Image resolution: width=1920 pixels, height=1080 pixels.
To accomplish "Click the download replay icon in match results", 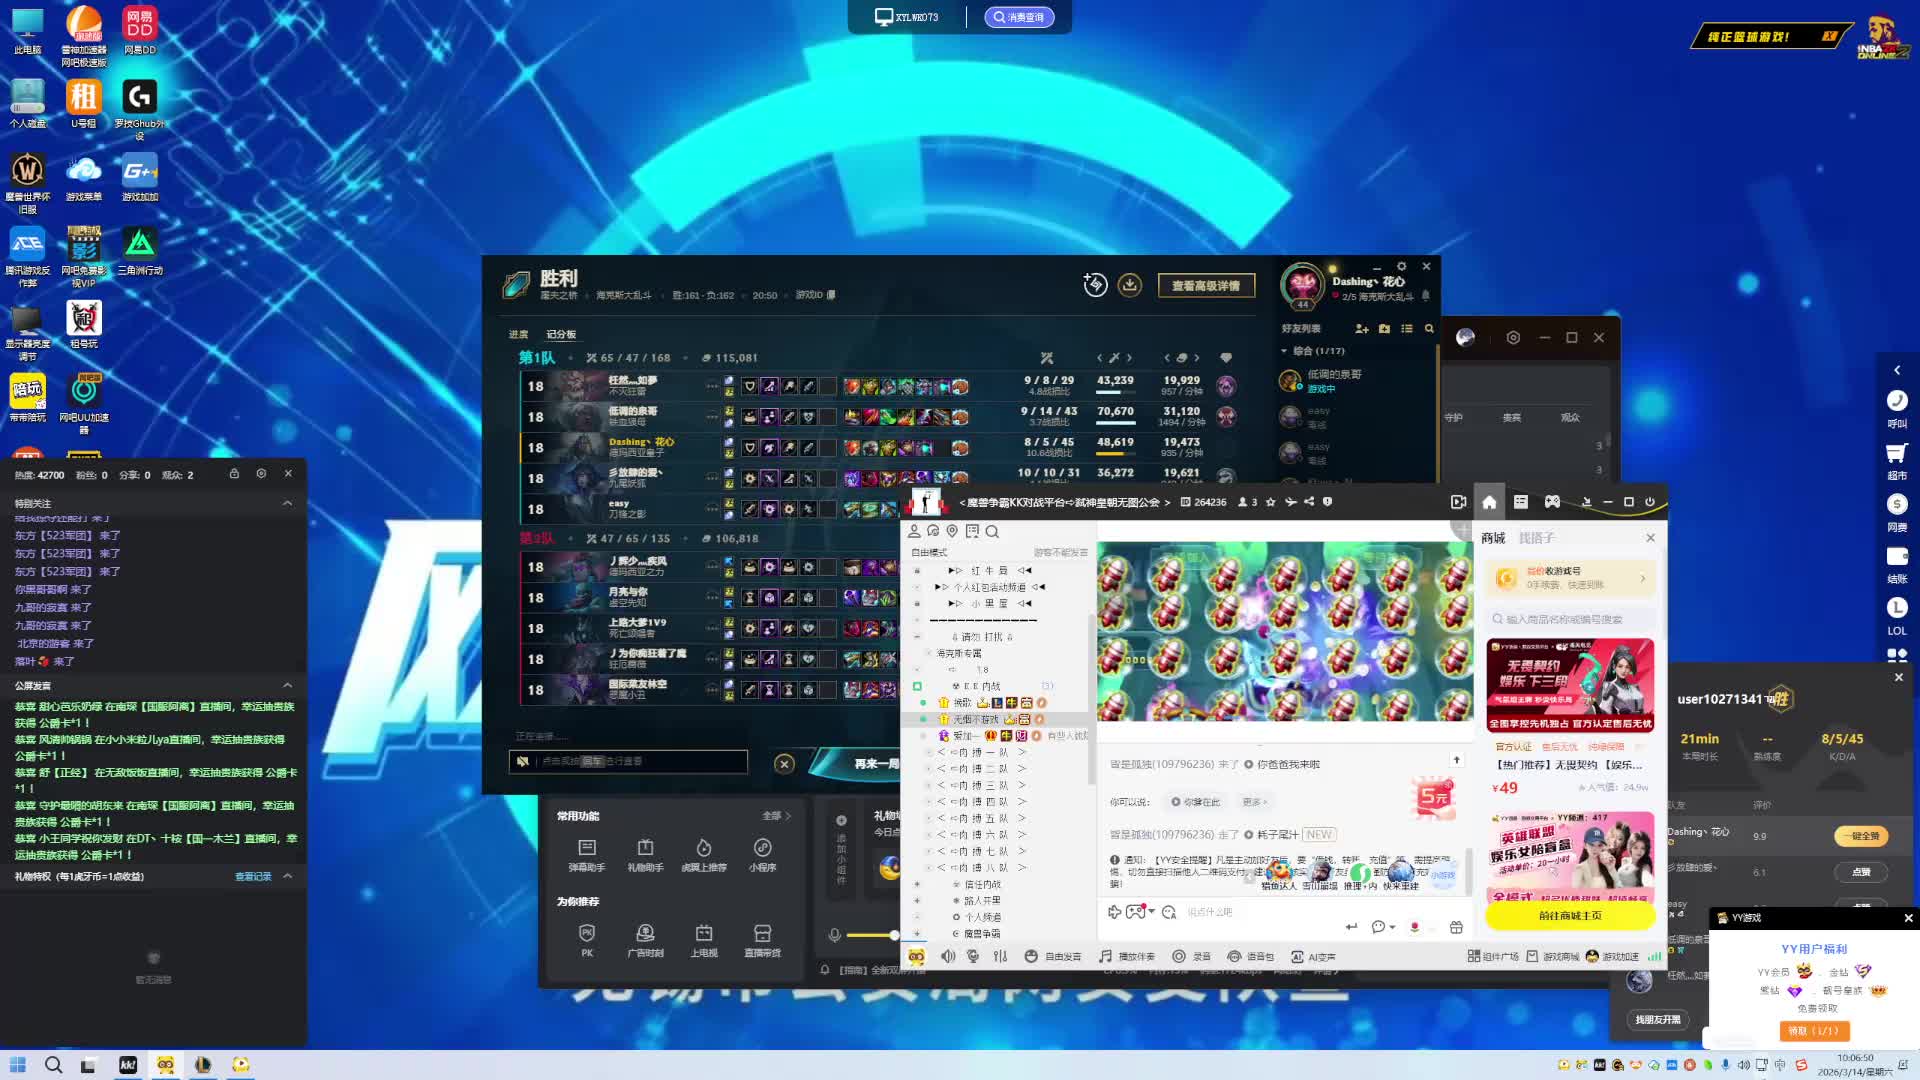I will [1129, 285].
